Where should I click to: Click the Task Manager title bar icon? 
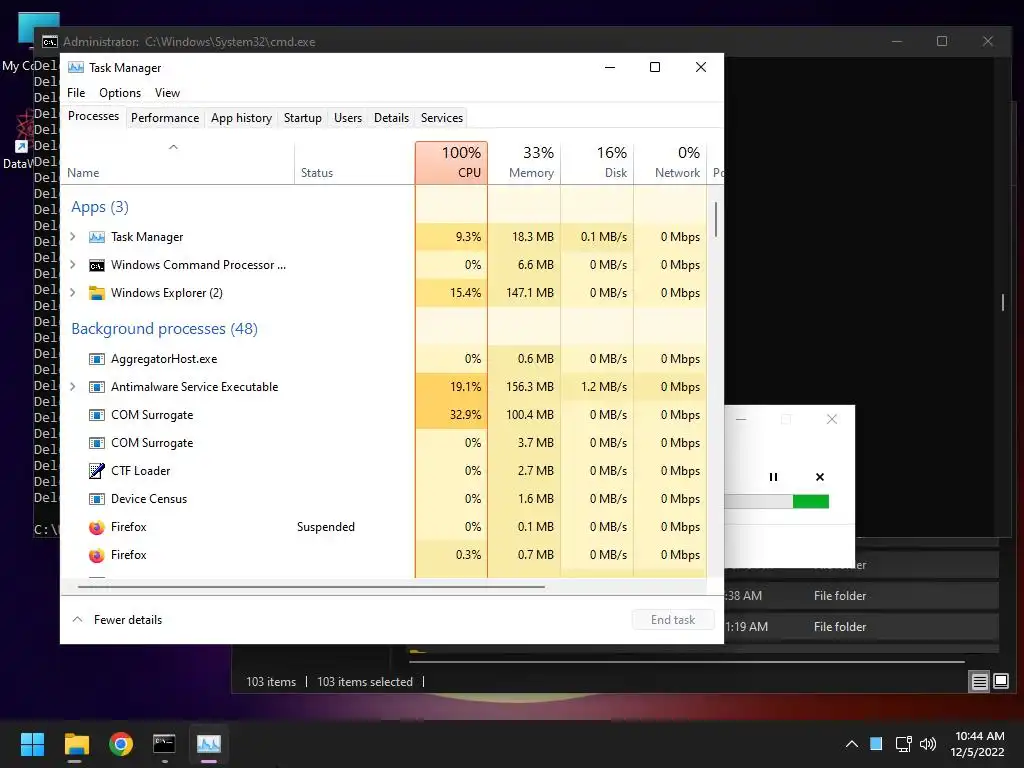click(76, 68)
